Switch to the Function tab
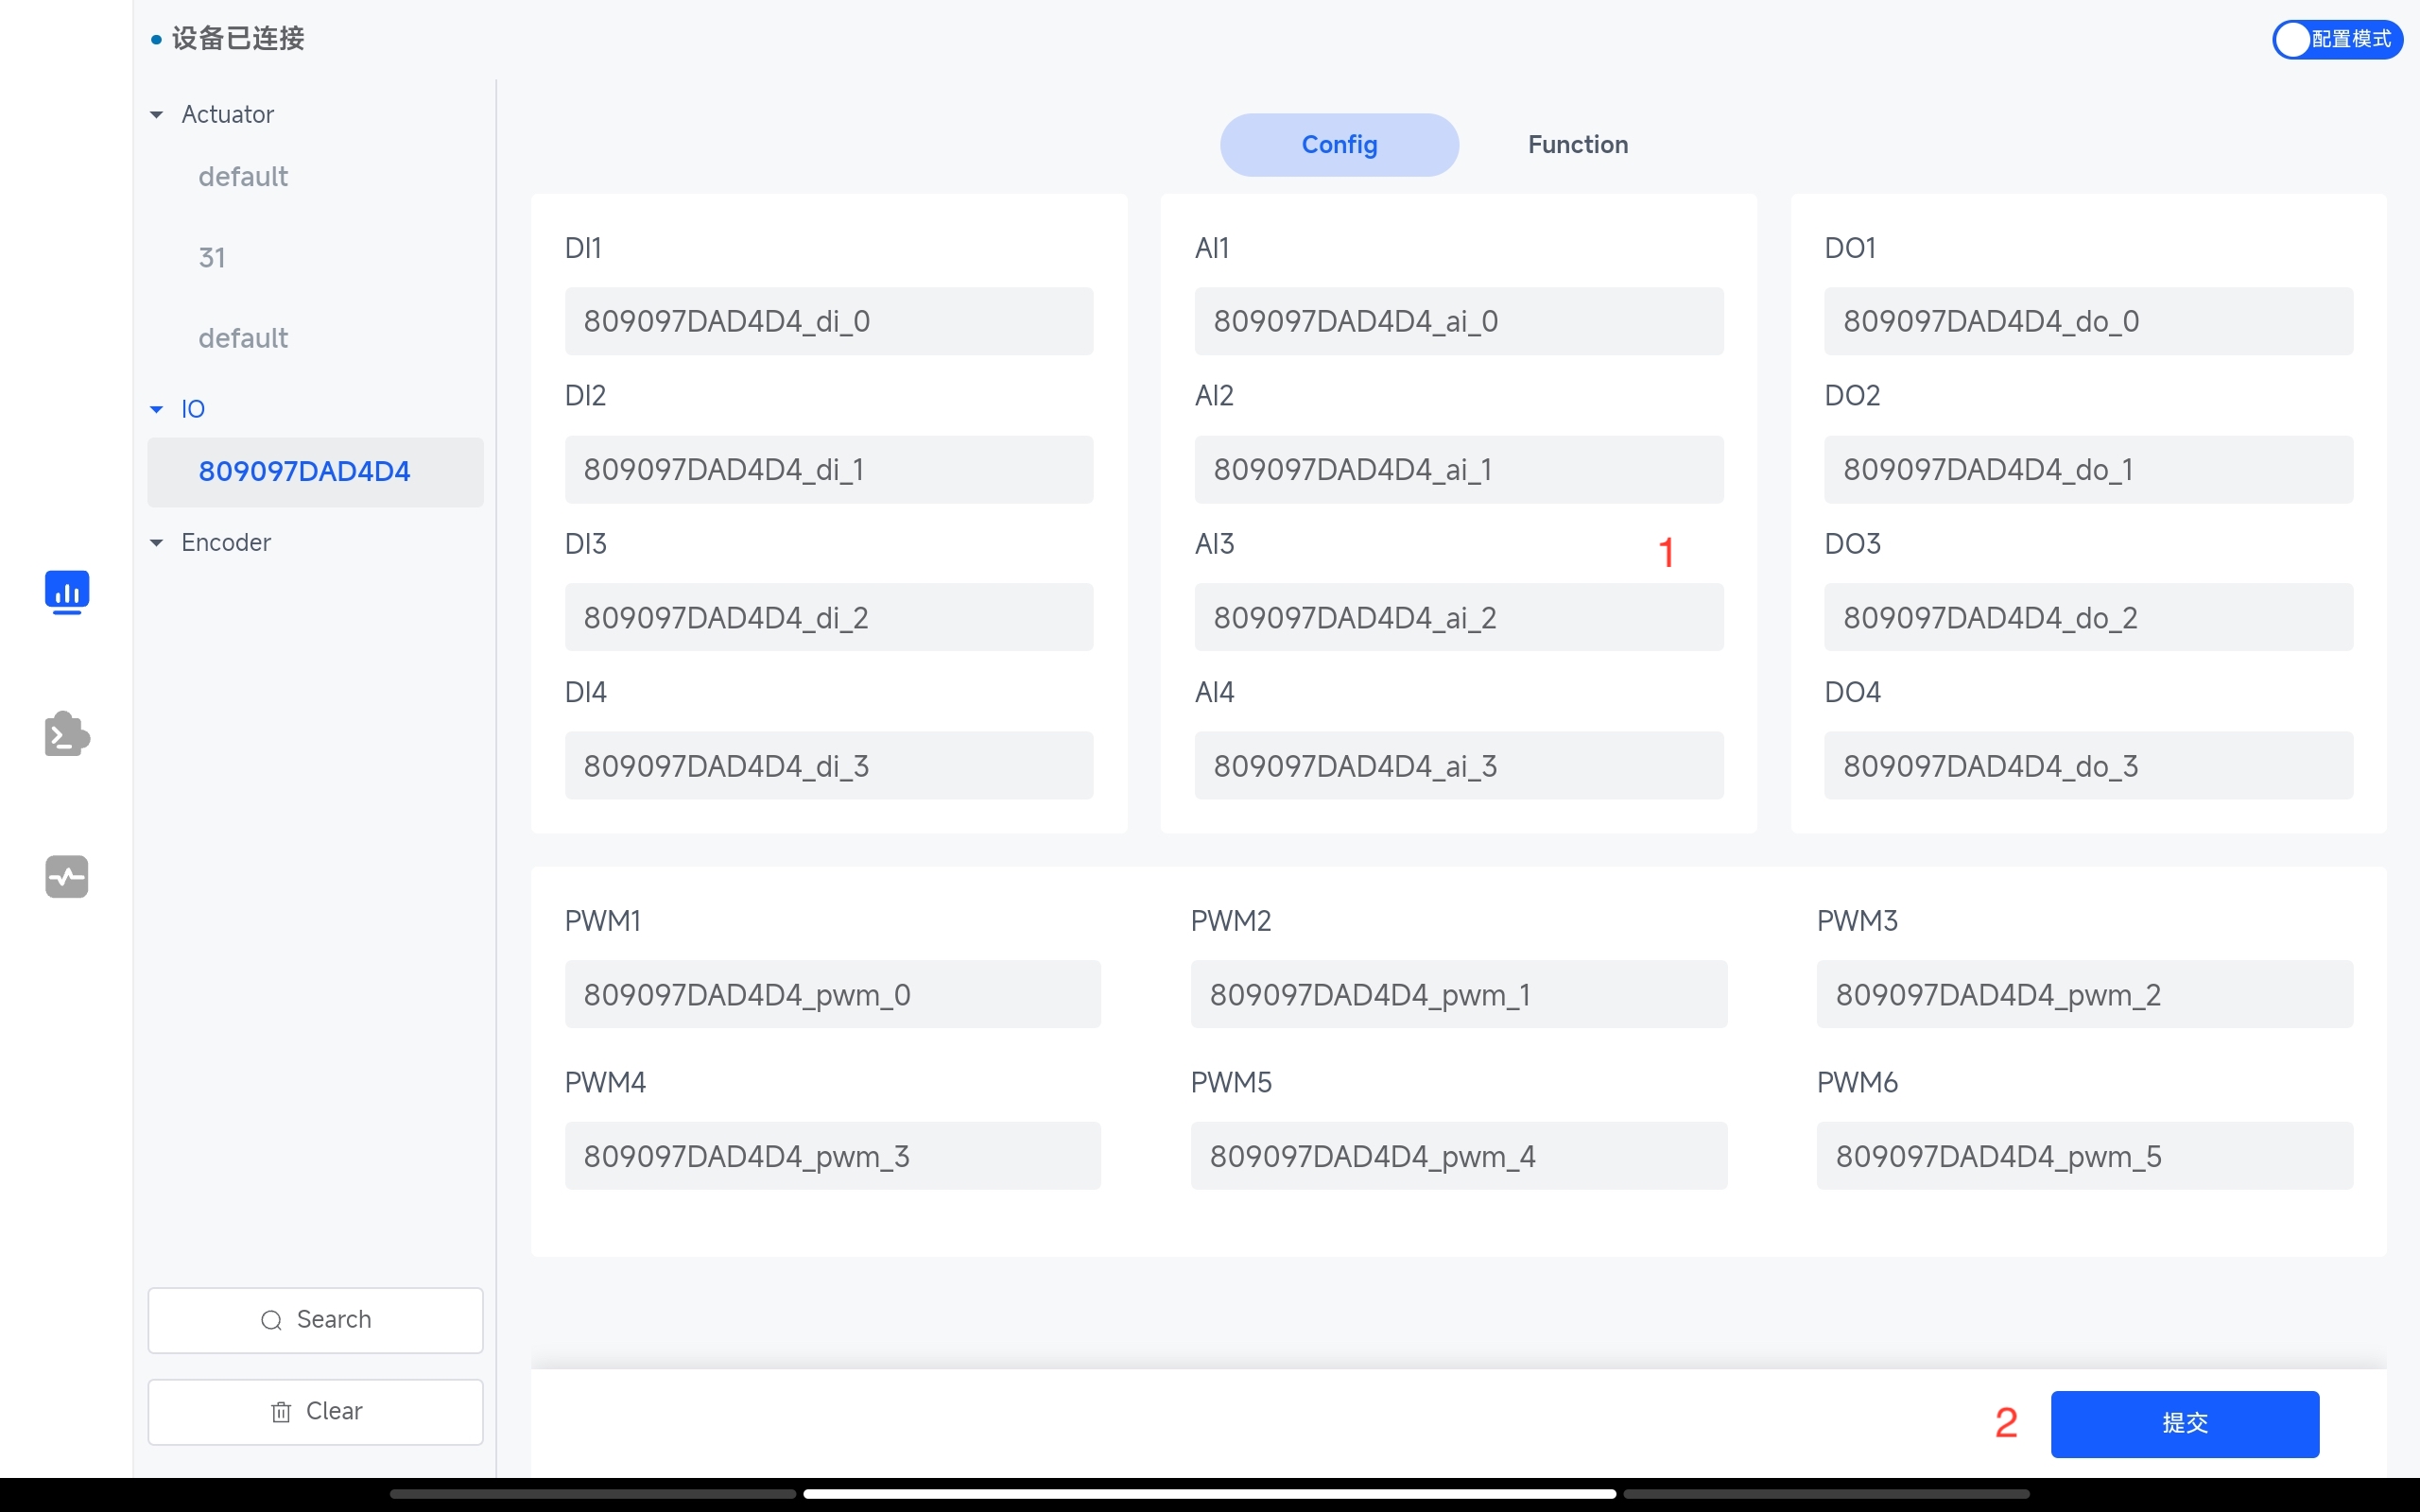This screenshot has height=1512, width=2420. tap(1578, 145)
